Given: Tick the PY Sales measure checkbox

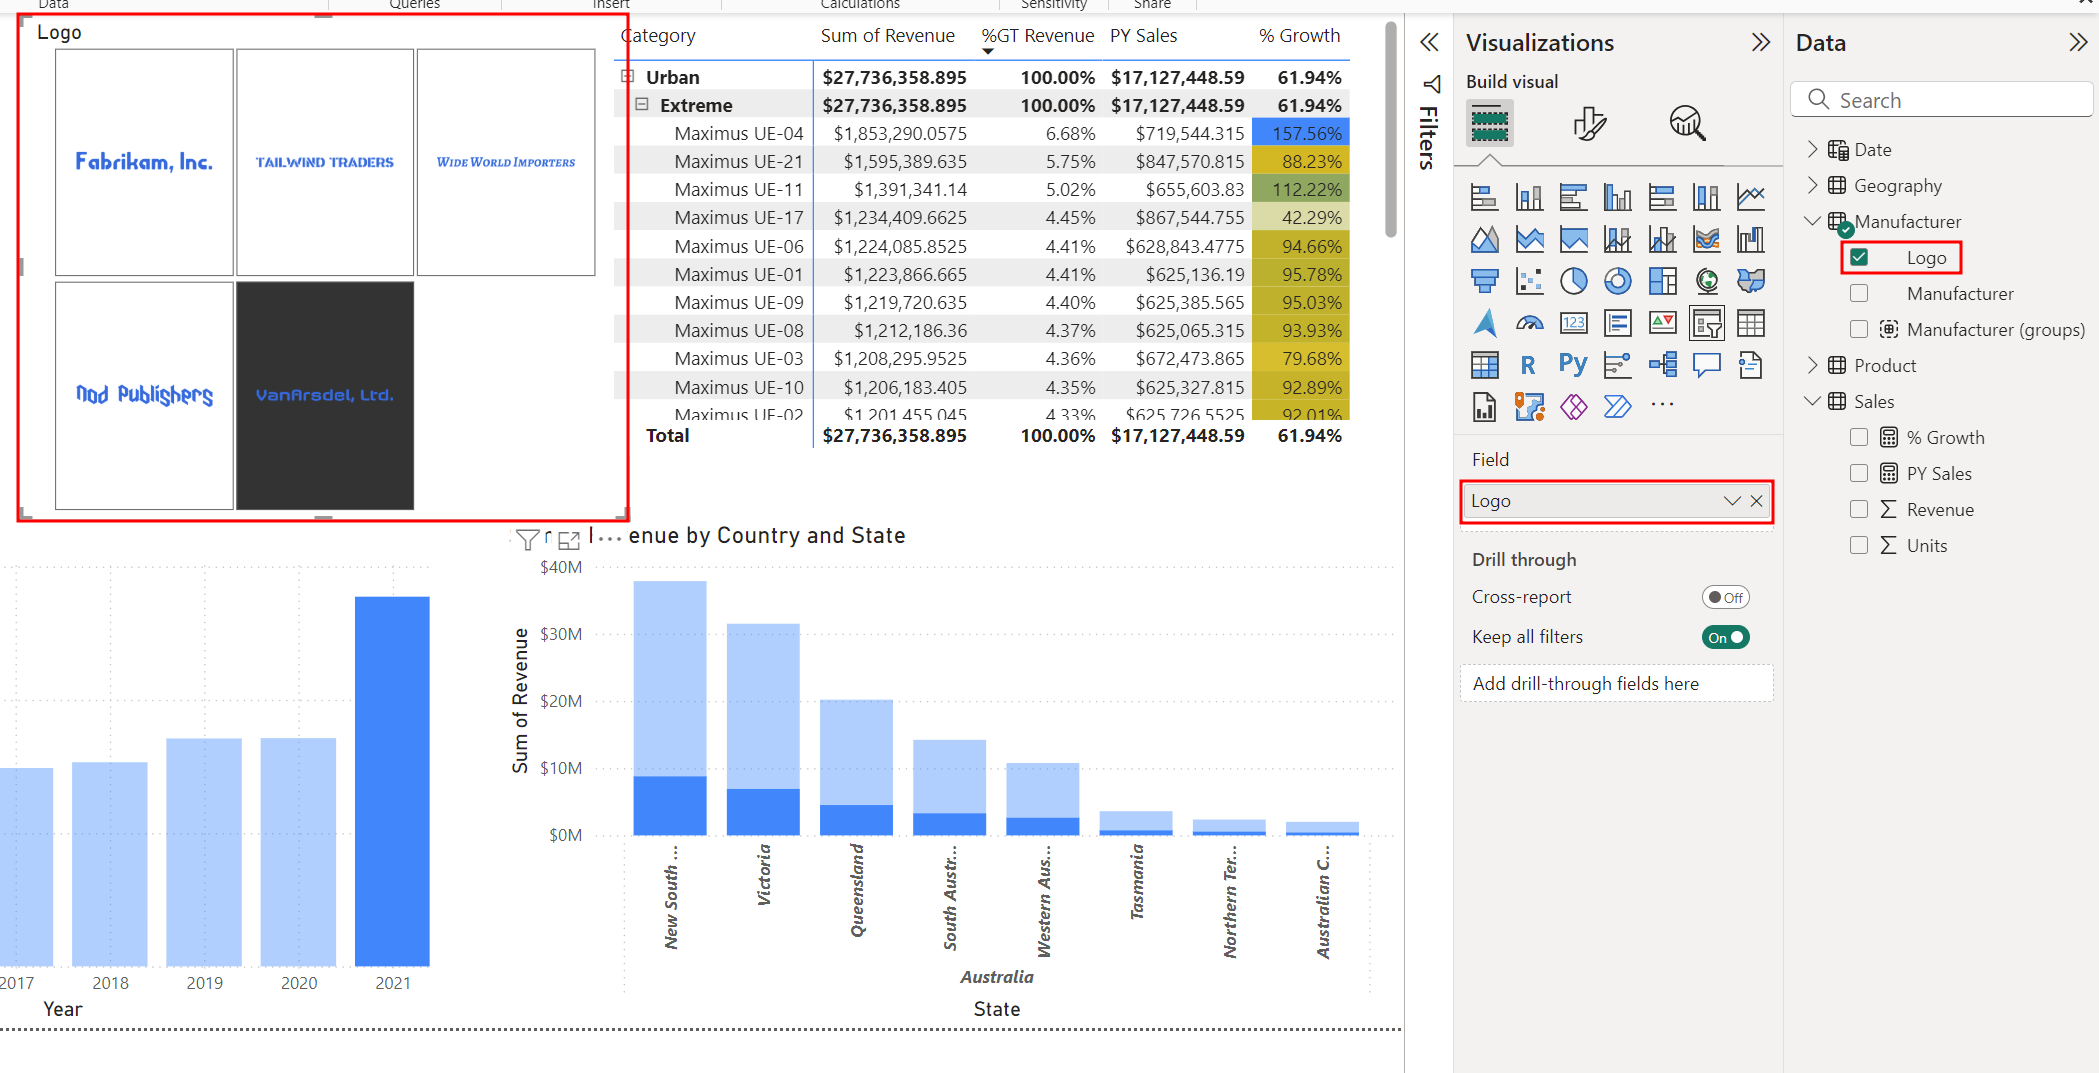Looking at the screenshot, I should (x=1859, y=474).
